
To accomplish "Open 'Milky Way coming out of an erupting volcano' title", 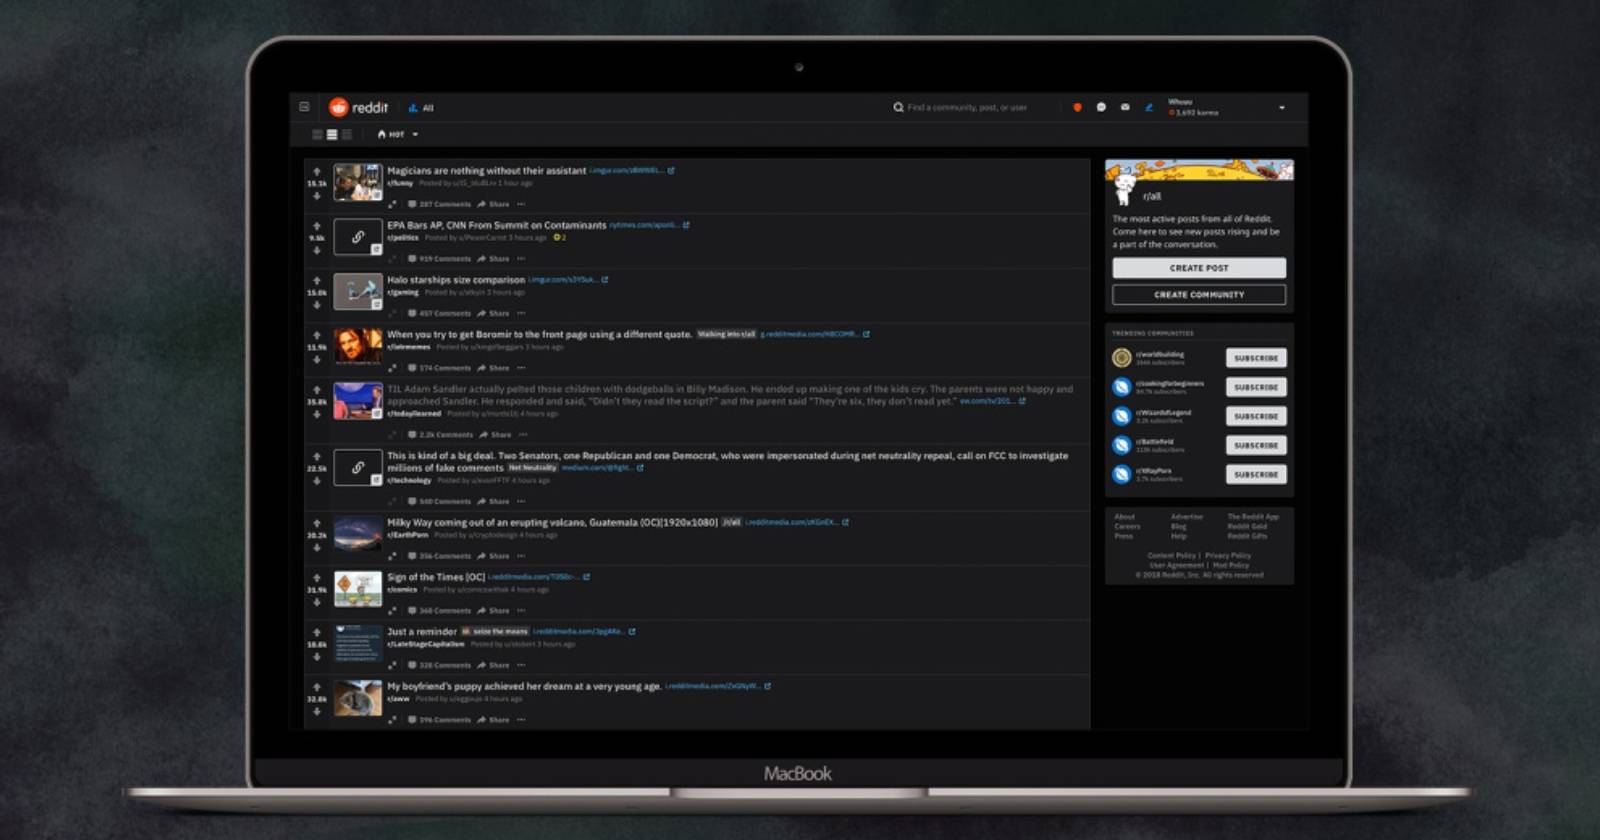I will pos(552,522).
